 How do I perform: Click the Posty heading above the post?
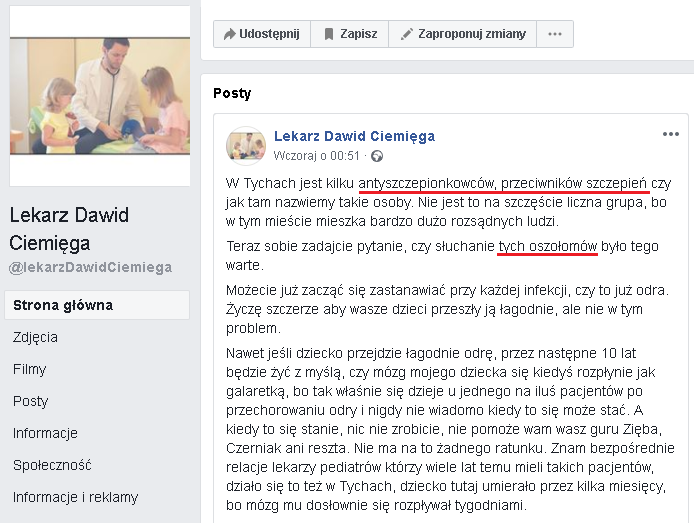tap(232, 93)
